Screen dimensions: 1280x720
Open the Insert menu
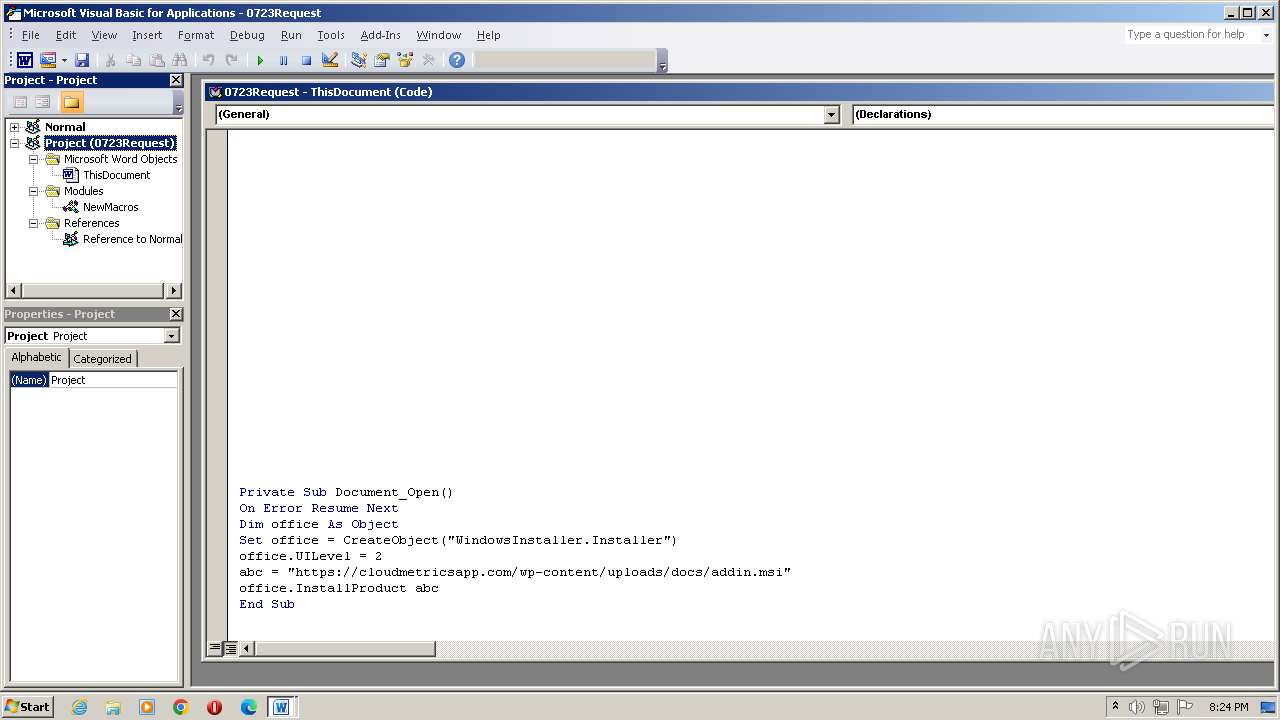pos(147,35)
